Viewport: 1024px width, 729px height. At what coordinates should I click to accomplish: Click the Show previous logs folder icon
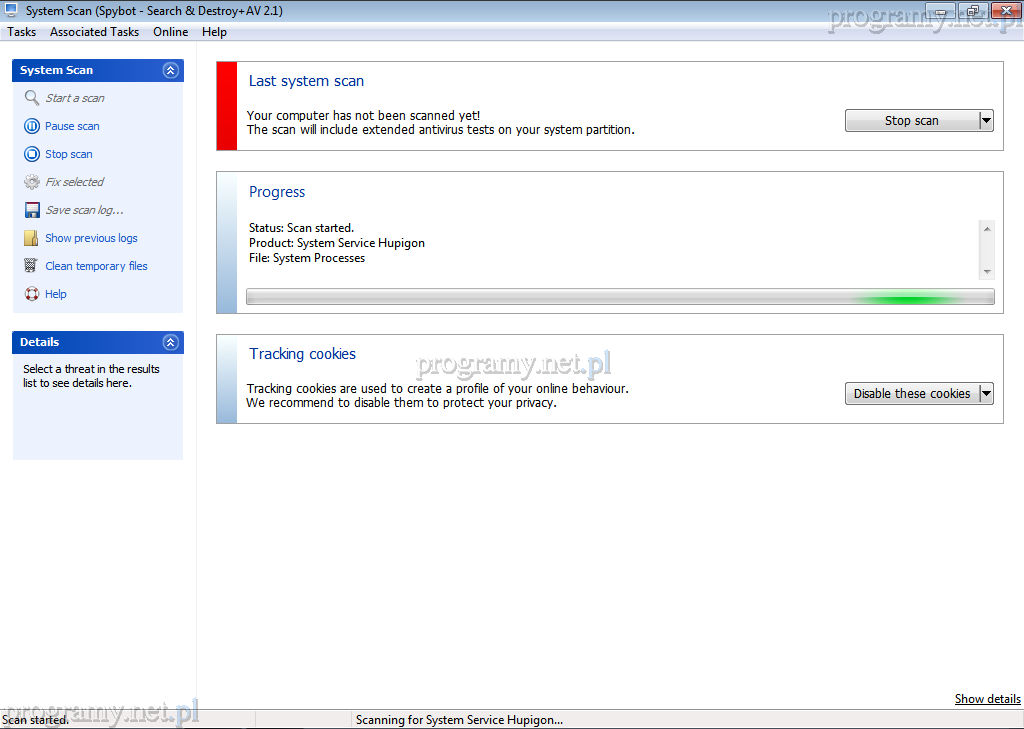tap(32, 238)
